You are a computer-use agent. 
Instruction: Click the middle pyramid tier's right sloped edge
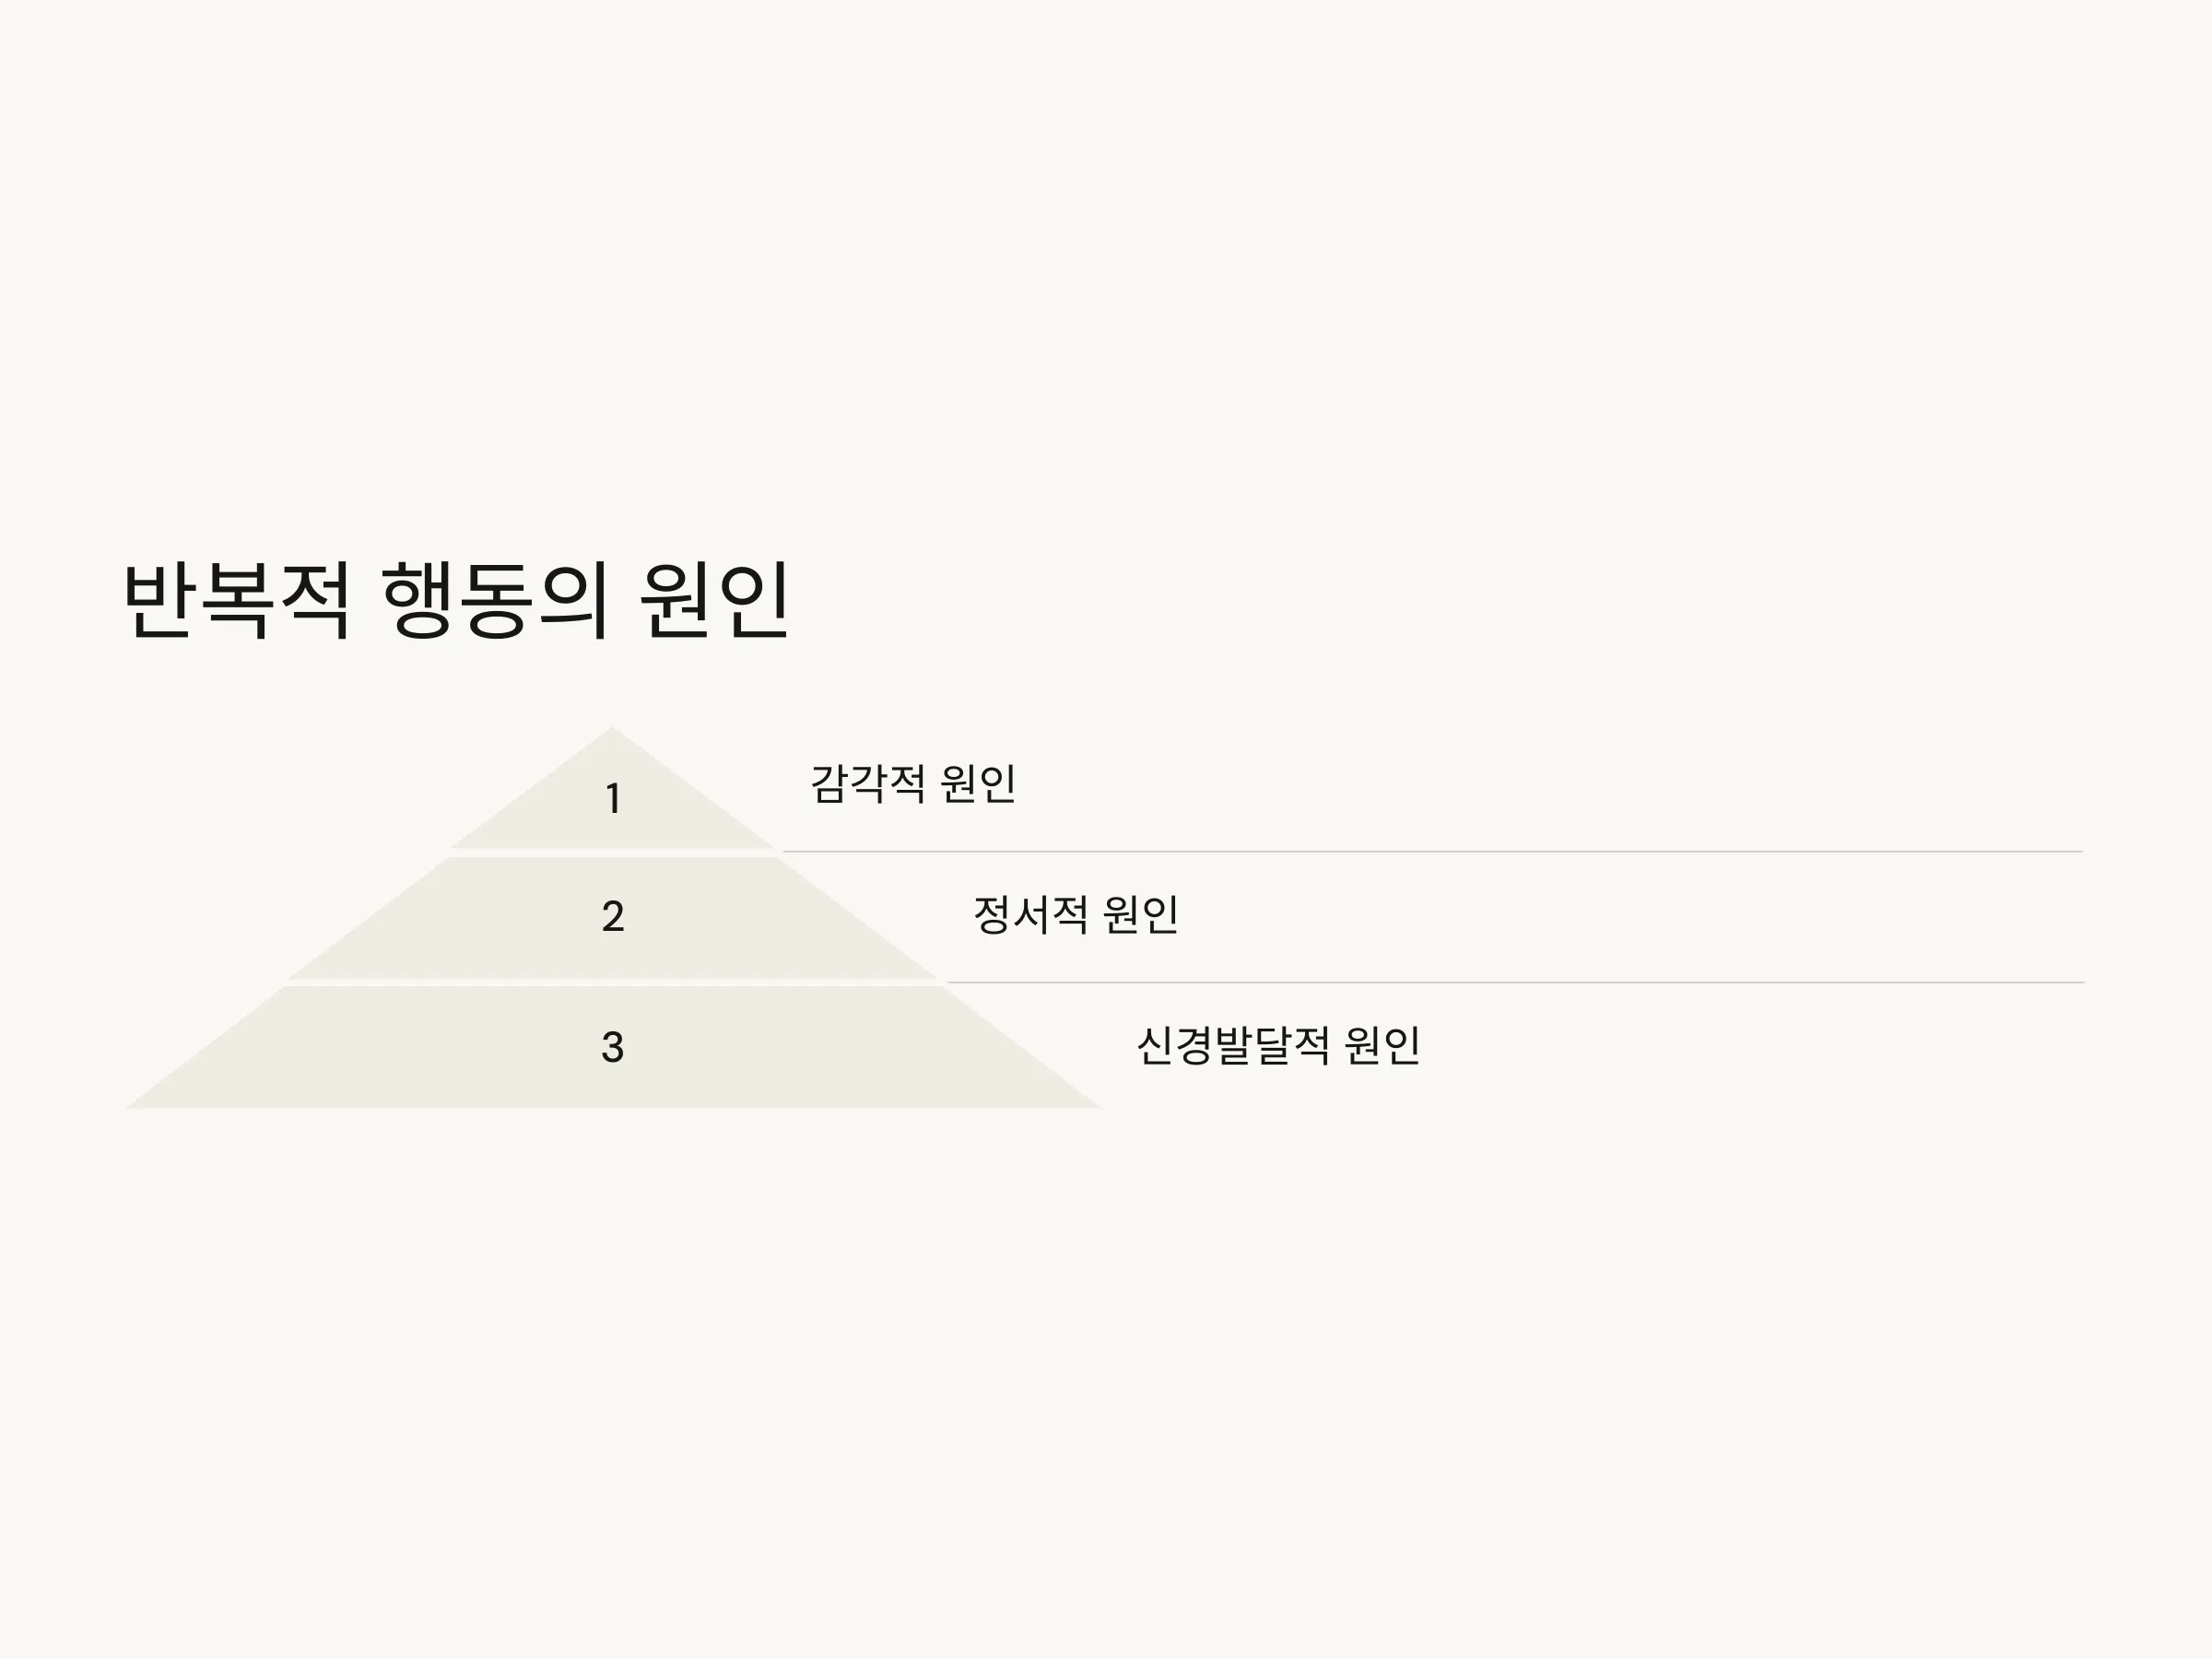pyautogui.click(x=858, y=919)
